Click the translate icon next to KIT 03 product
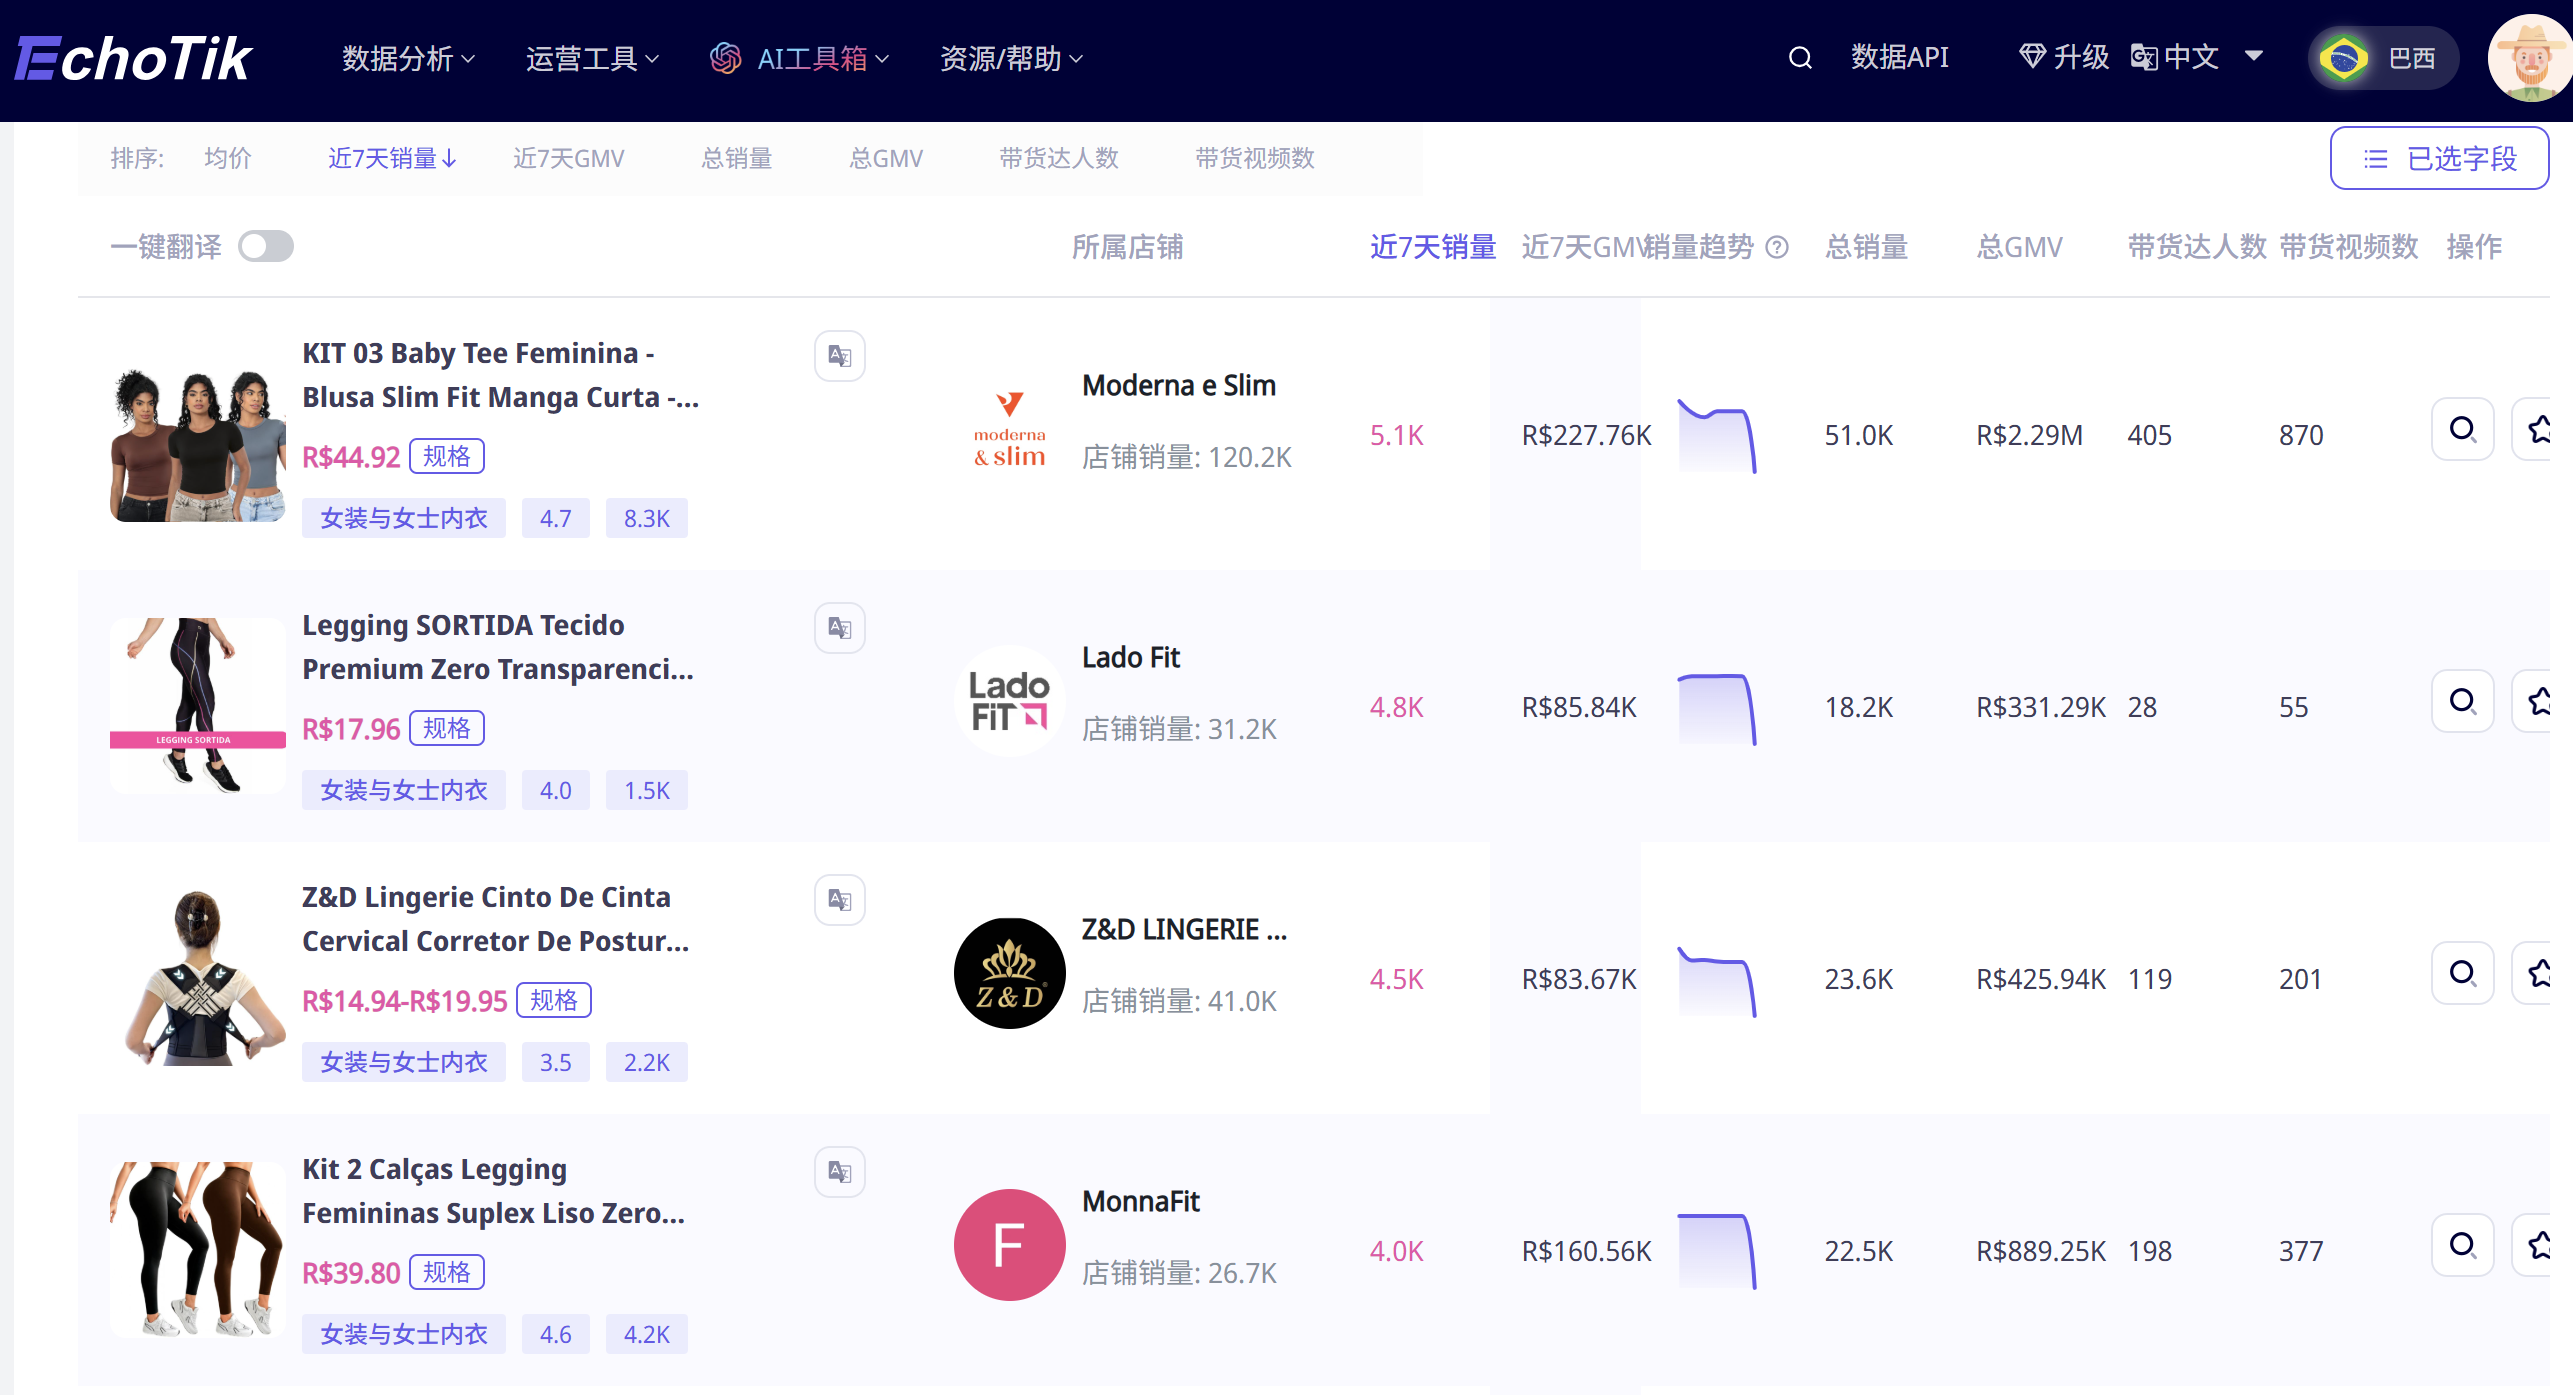This screenshot has height=1395, width=2573. 839,355
